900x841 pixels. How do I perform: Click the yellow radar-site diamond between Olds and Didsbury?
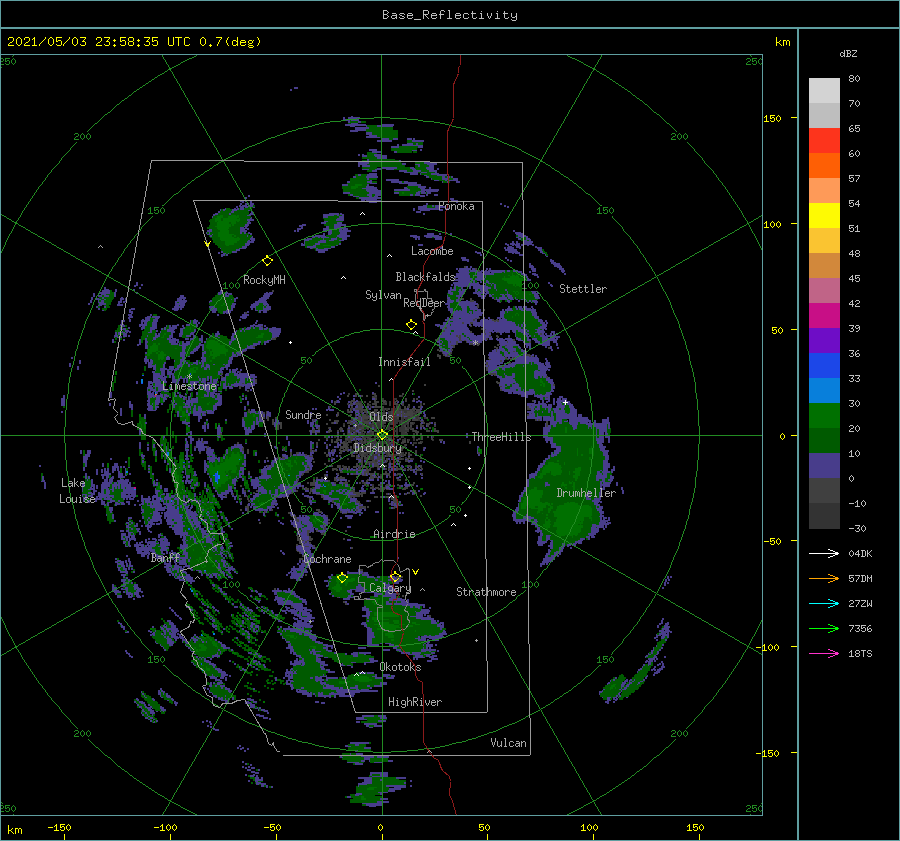point(382,435)
